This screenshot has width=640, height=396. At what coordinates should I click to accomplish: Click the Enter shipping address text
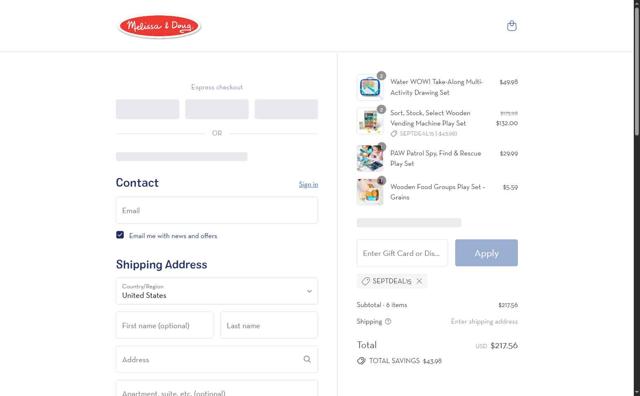pos(484,322)
